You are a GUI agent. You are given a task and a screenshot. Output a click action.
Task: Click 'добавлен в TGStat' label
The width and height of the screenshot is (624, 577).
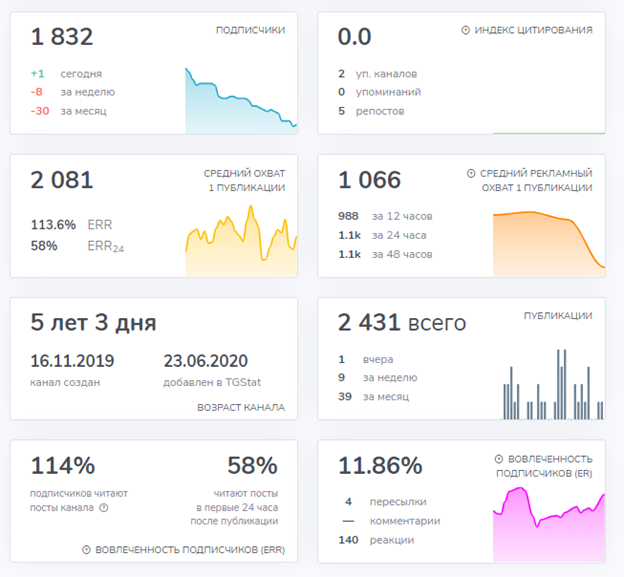click(212, 382)
